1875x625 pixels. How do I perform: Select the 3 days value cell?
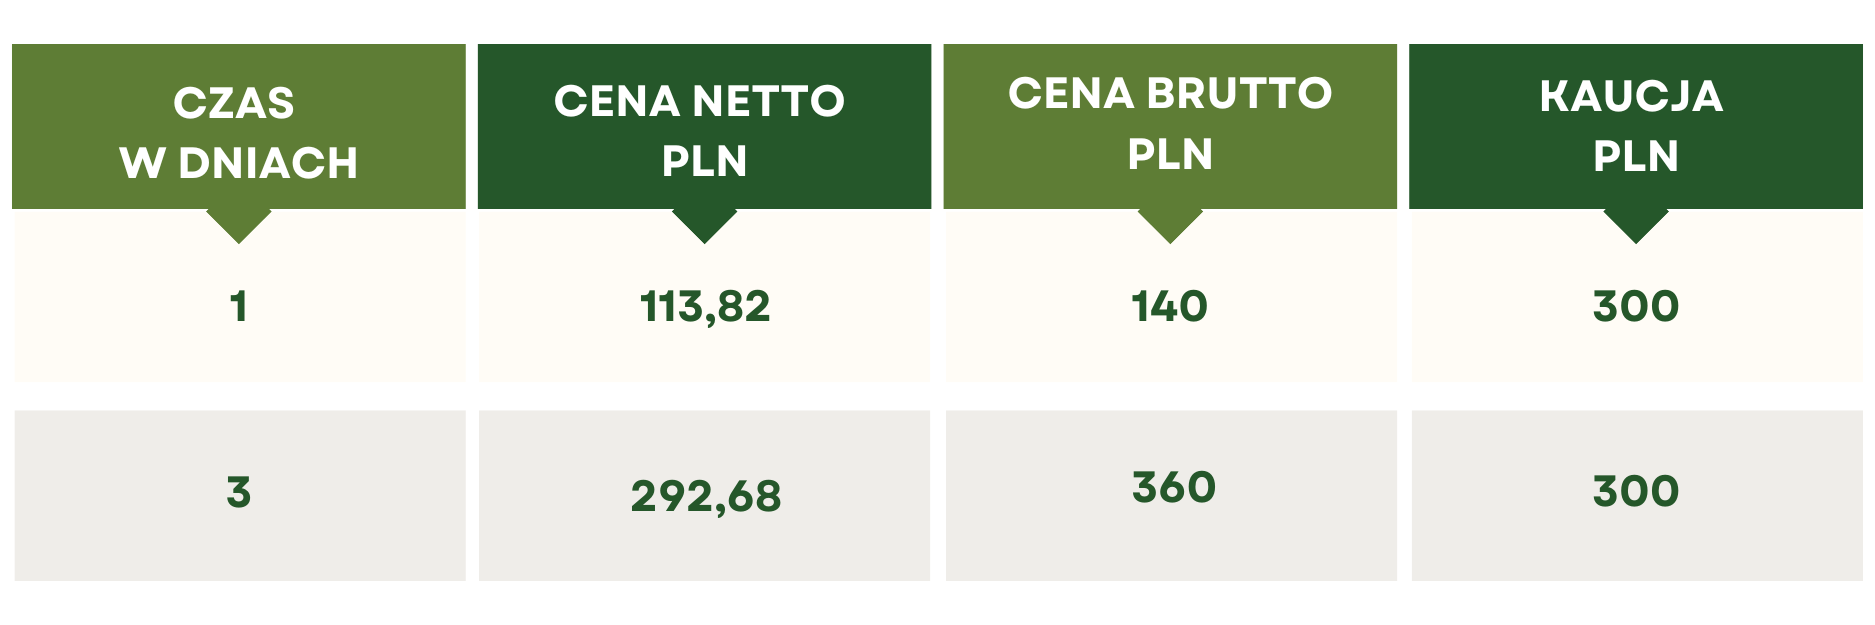point(238,492)
